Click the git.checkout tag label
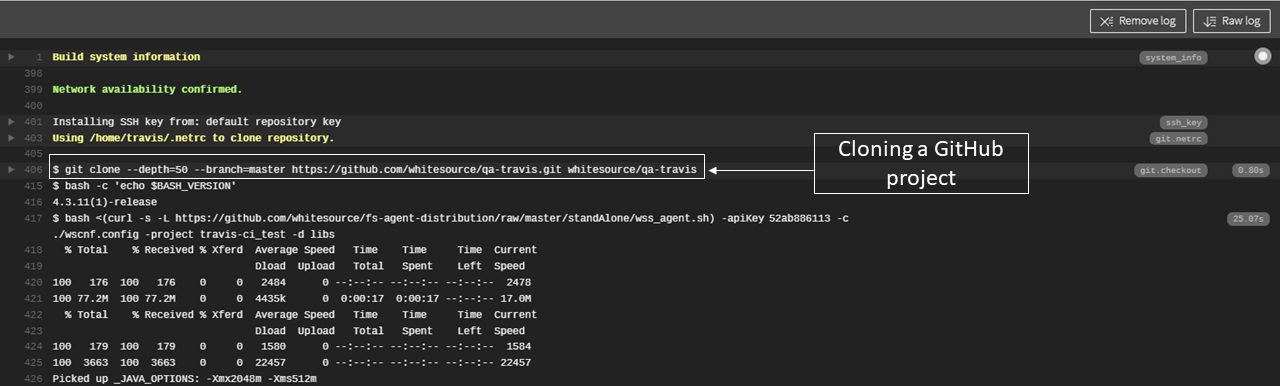The width and height of the screenshot is (1280, 386). (1171, 171)
